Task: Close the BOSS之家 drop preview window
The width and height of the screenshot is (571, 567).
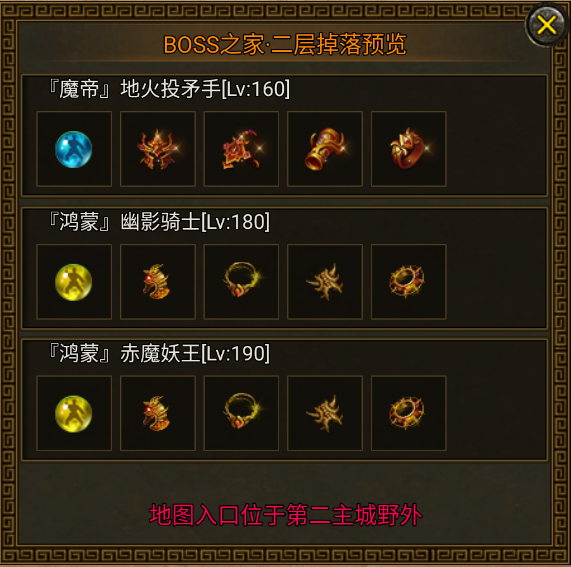Action: pos(546,25)
